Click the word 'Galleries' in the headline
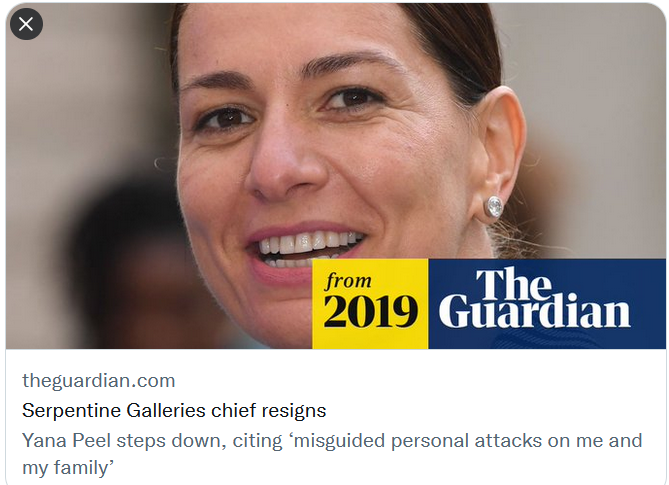Image resolution: width=669 pixels, height=485 pixels. pyautogui.click(x=166, y=411)
